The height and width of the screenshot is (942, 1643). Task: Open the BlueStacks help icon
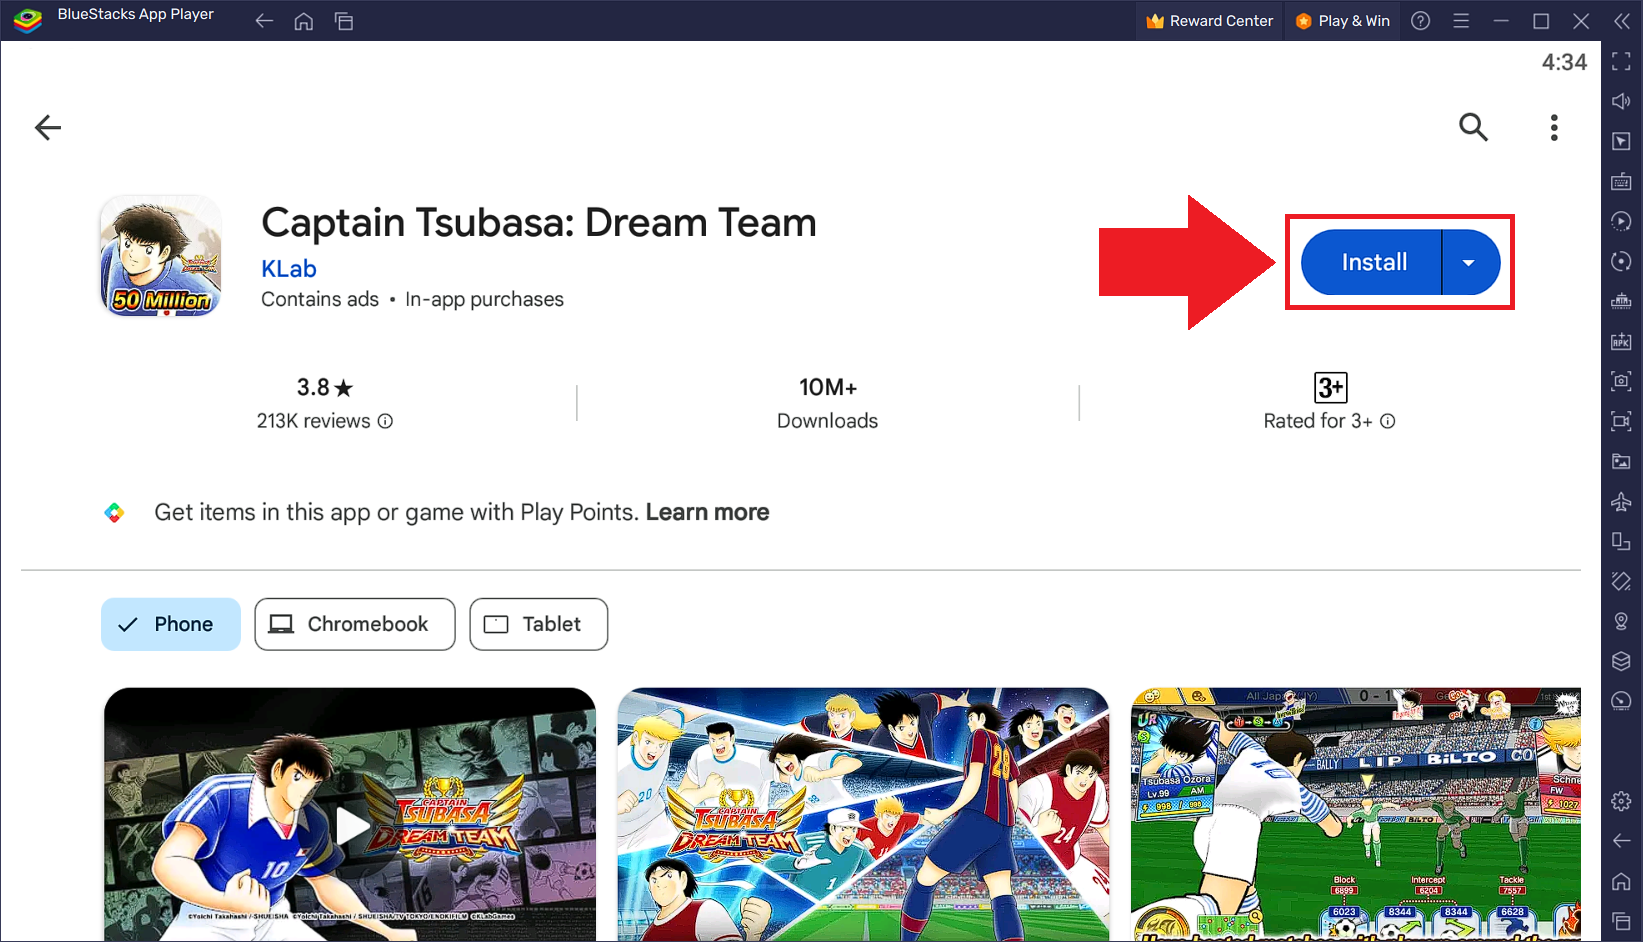(1421, 21)
